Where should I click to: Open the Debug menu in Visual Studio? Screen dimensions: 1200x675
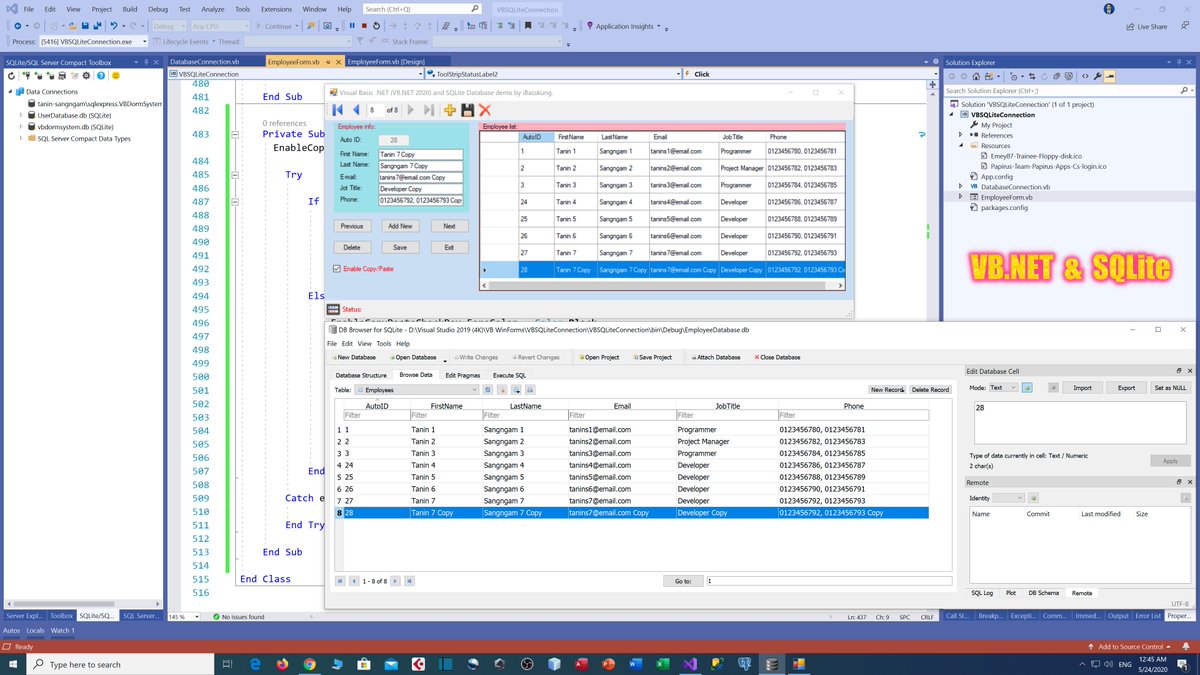point(158,8)
